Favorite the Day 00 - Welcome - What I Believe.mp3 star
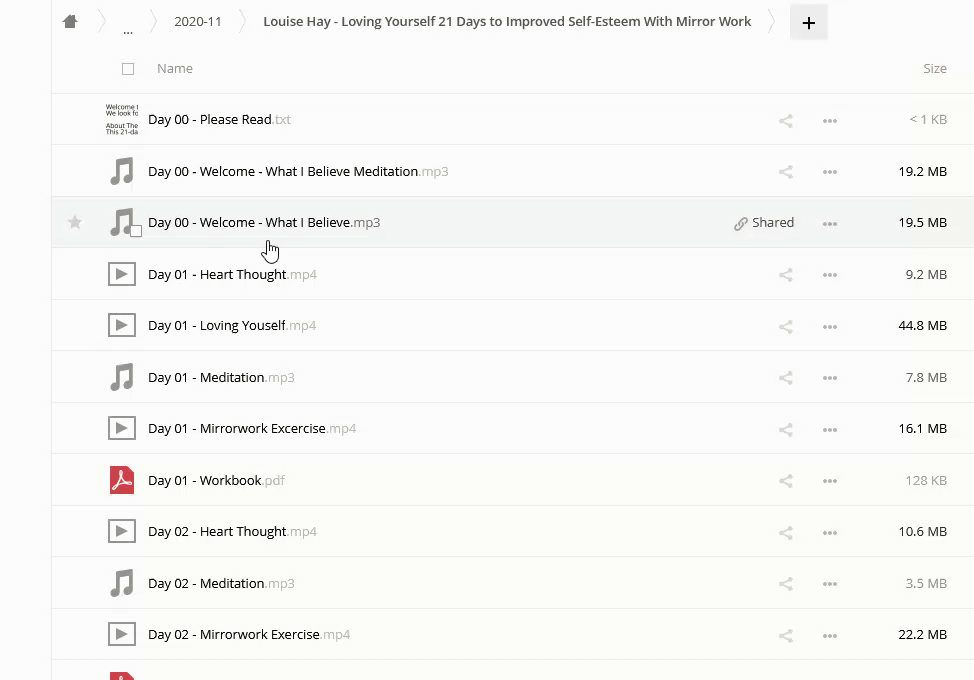Image resolution: width=974 pixels, height=680 pixels. pos(75,223)
